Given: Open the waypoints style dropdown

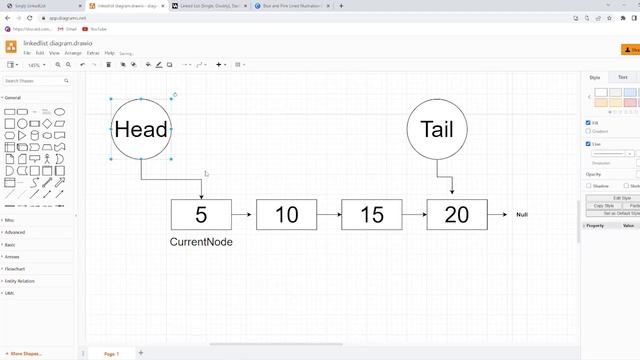Looking at the screenshot, I should (x=201, y=64).
